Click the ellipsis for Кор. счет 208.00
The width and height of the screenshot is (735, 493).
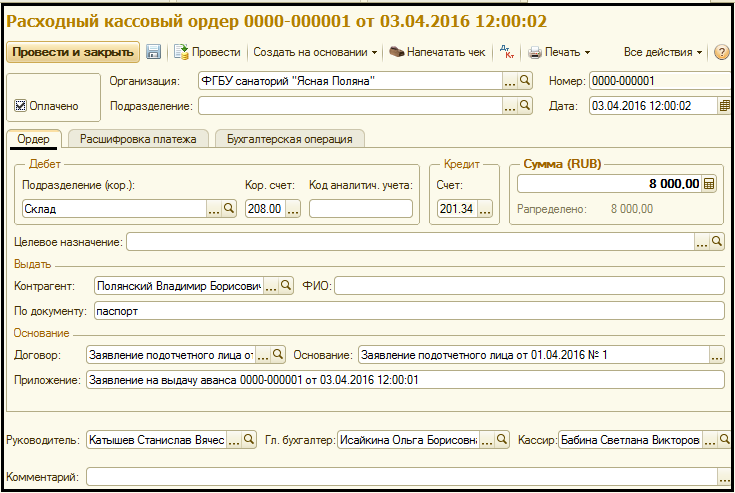(293, 209)
